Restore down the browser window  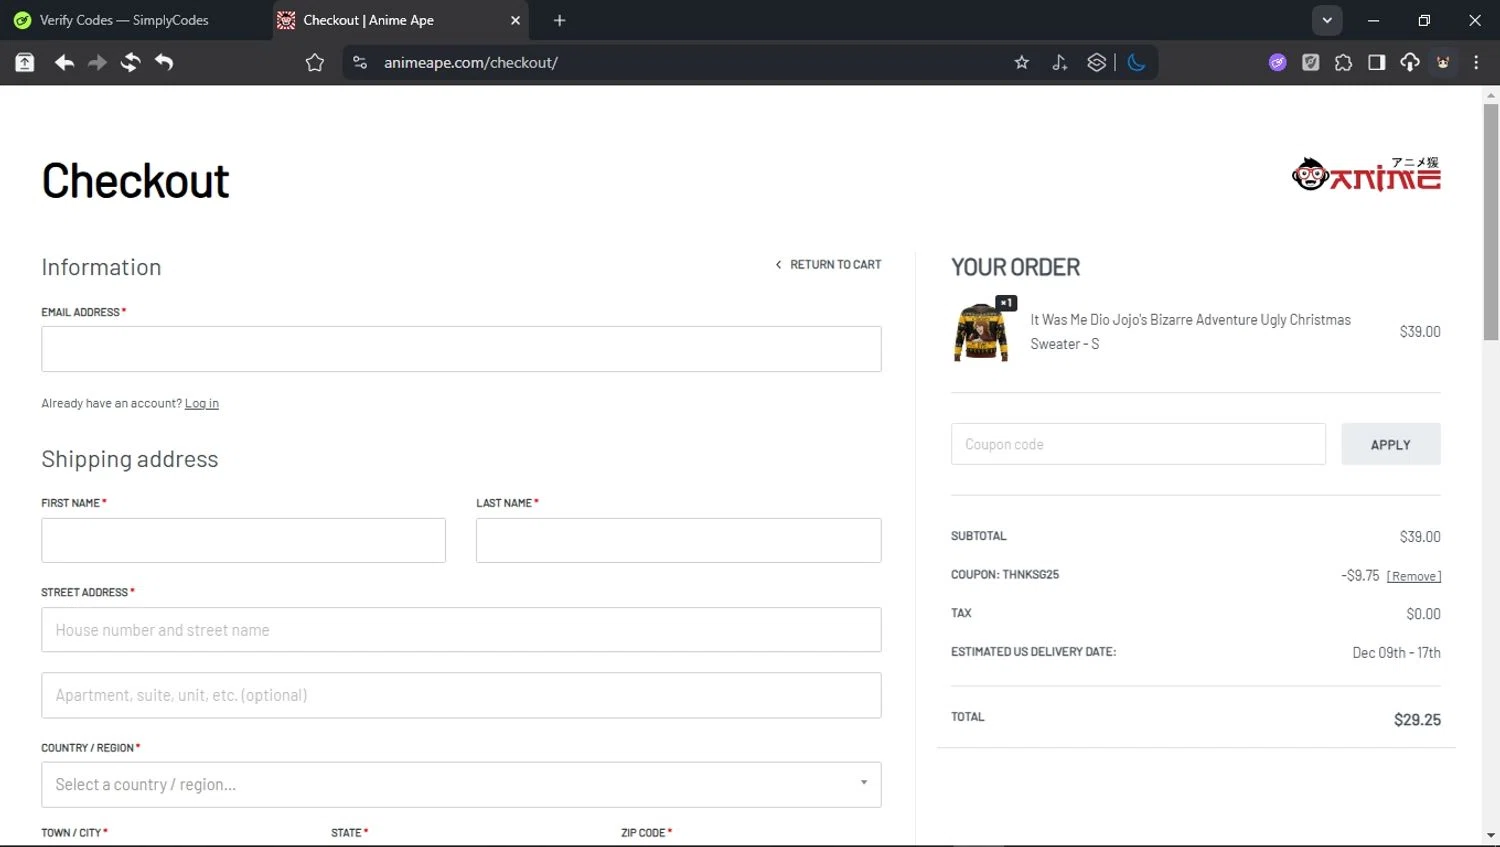1424,20
